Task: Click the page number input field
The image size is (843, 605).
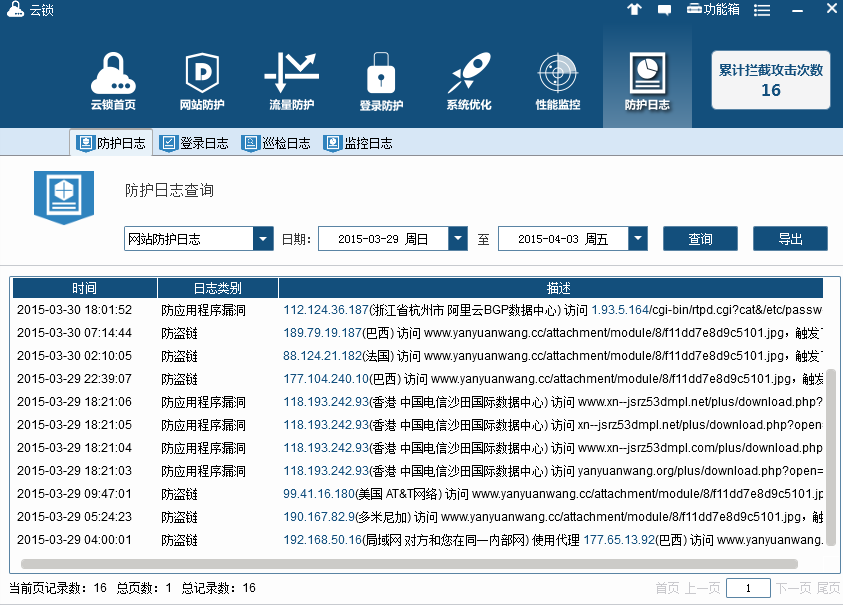Action: coord(748,588)
